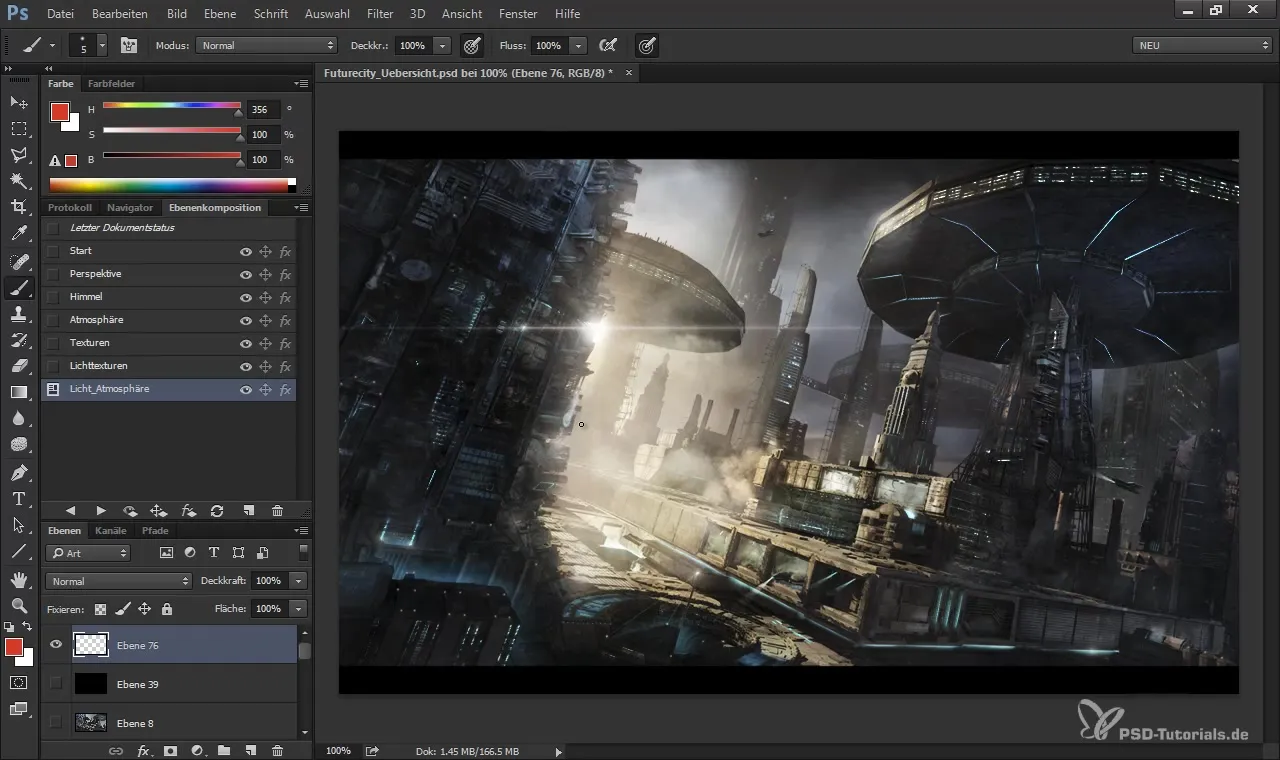Select the History Brush tool
The width and height of the screenshot is (1280, 760).
click(19, 340)
